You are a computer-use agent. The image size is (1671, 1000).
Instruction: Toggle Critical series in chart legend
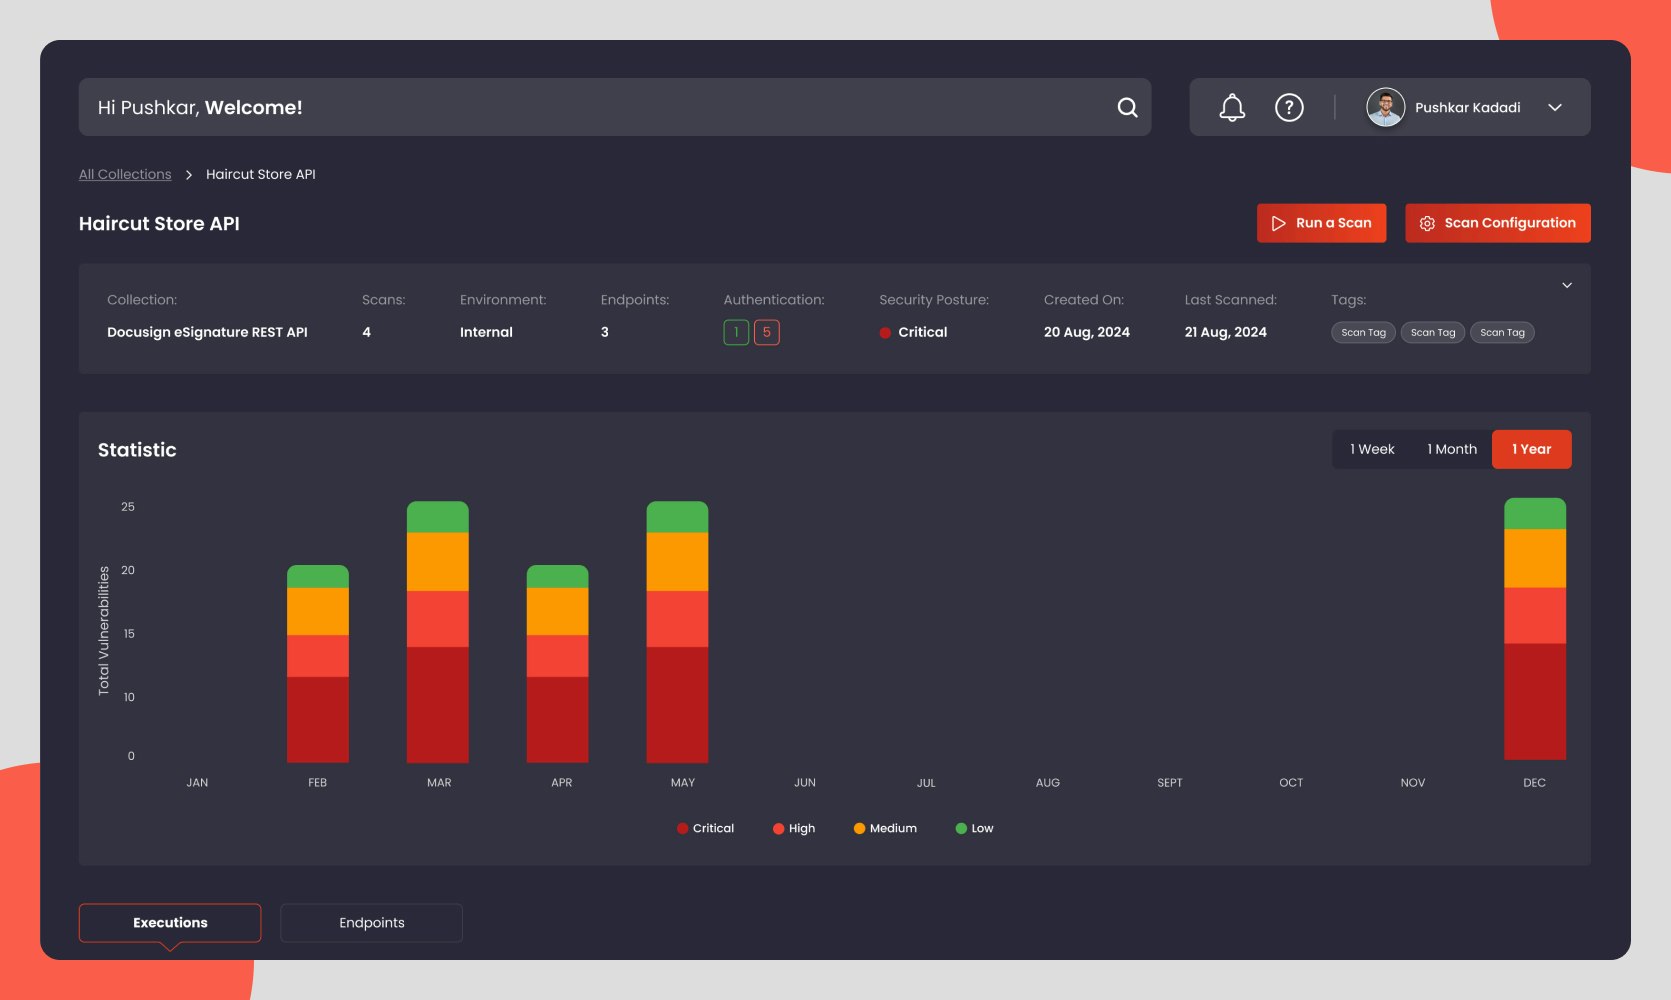[705, 828]
